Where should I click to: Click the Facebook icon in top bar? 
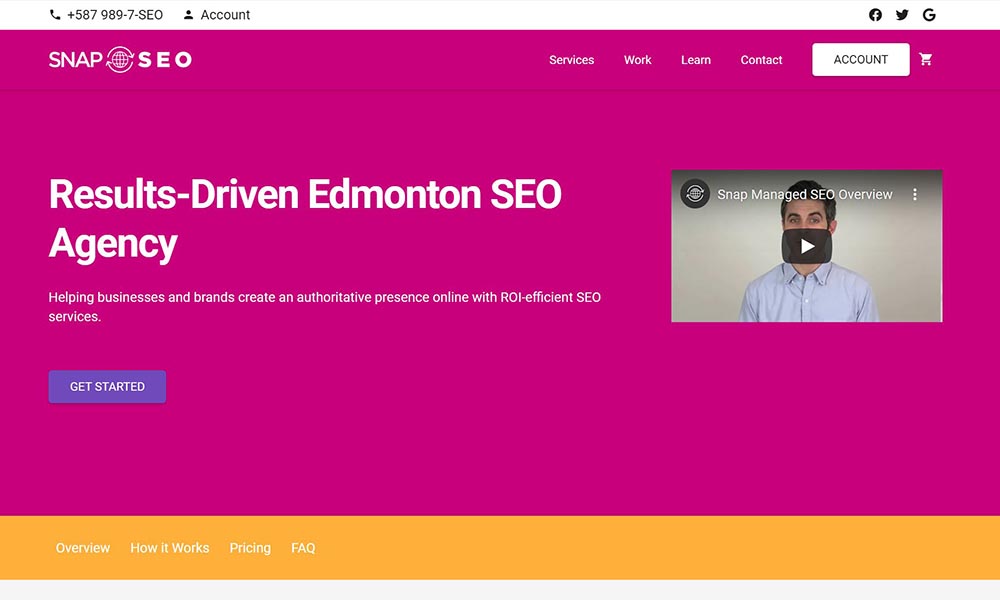(x=875, y=15)
